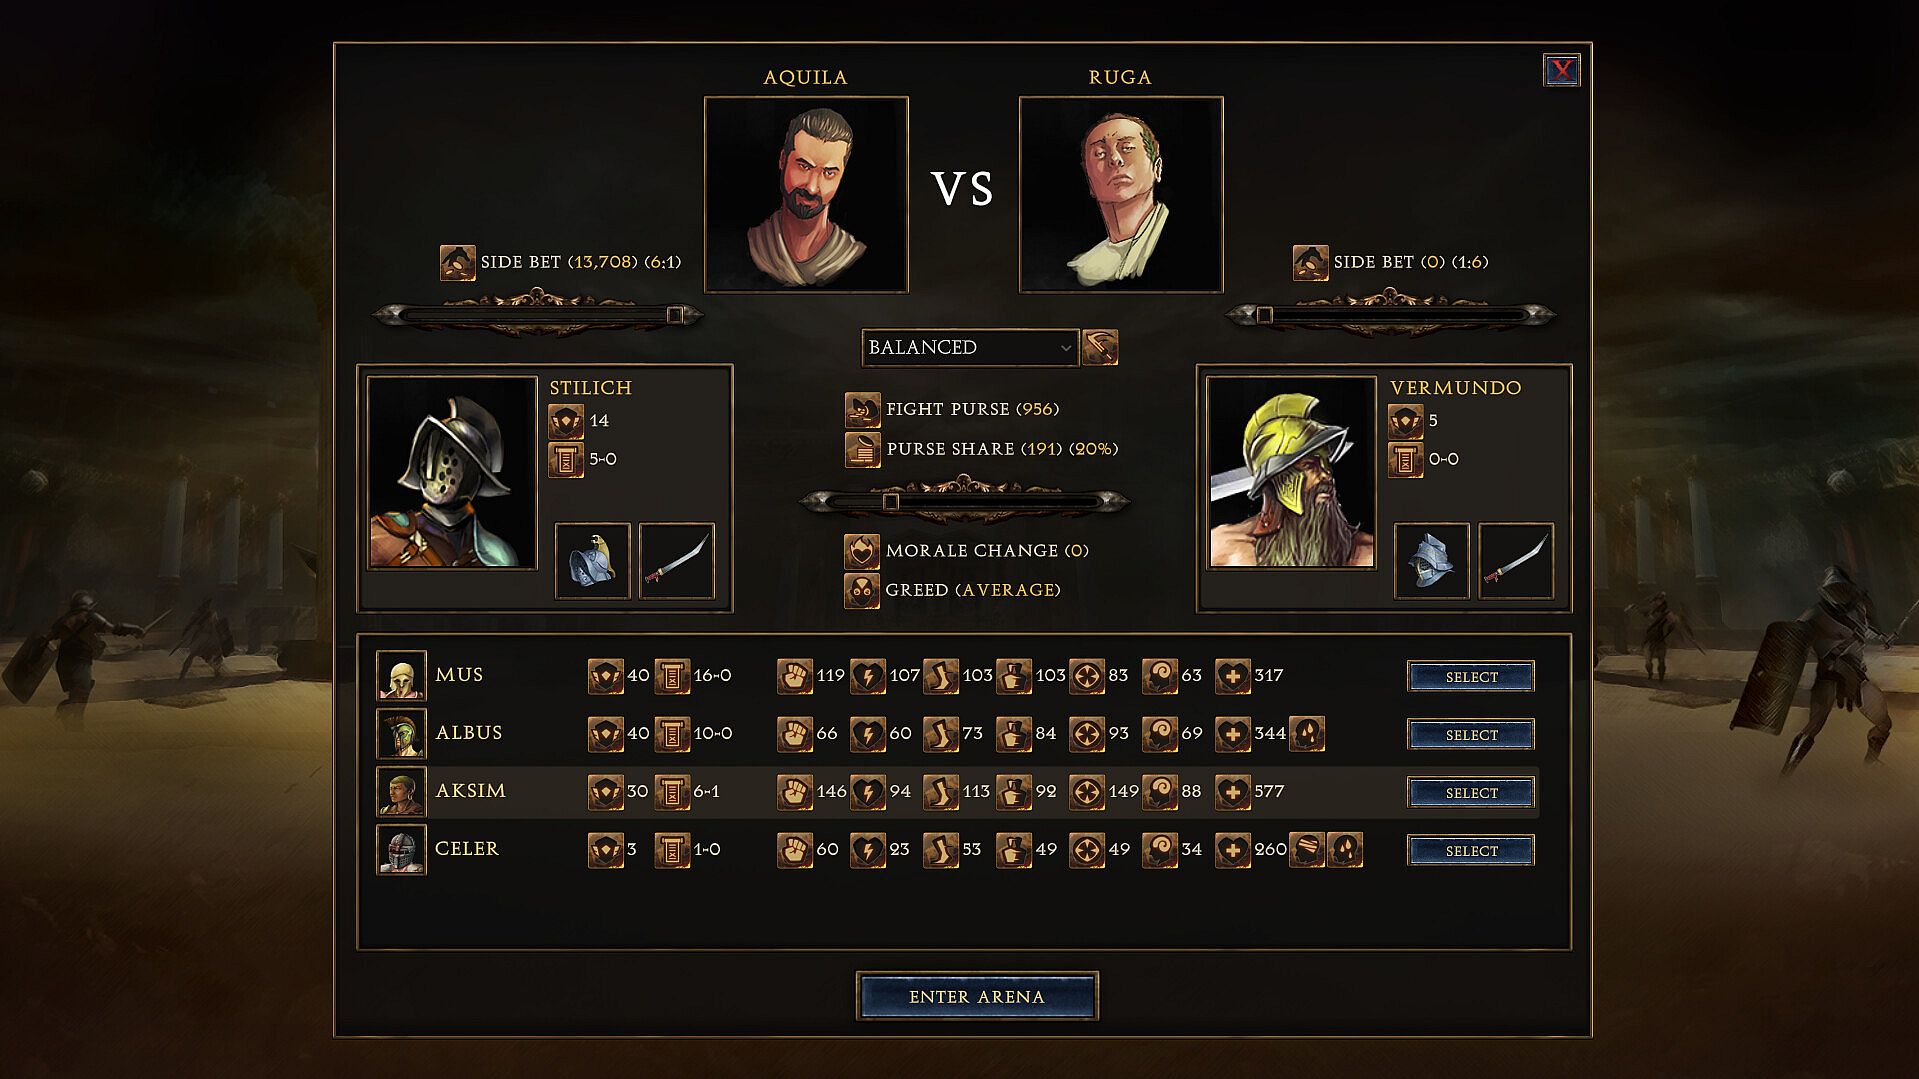This screenshot has height=1079, width=1919.
Task: Click Celer's portrait thumbnail in the roster
Action: (x=401, y=849)
